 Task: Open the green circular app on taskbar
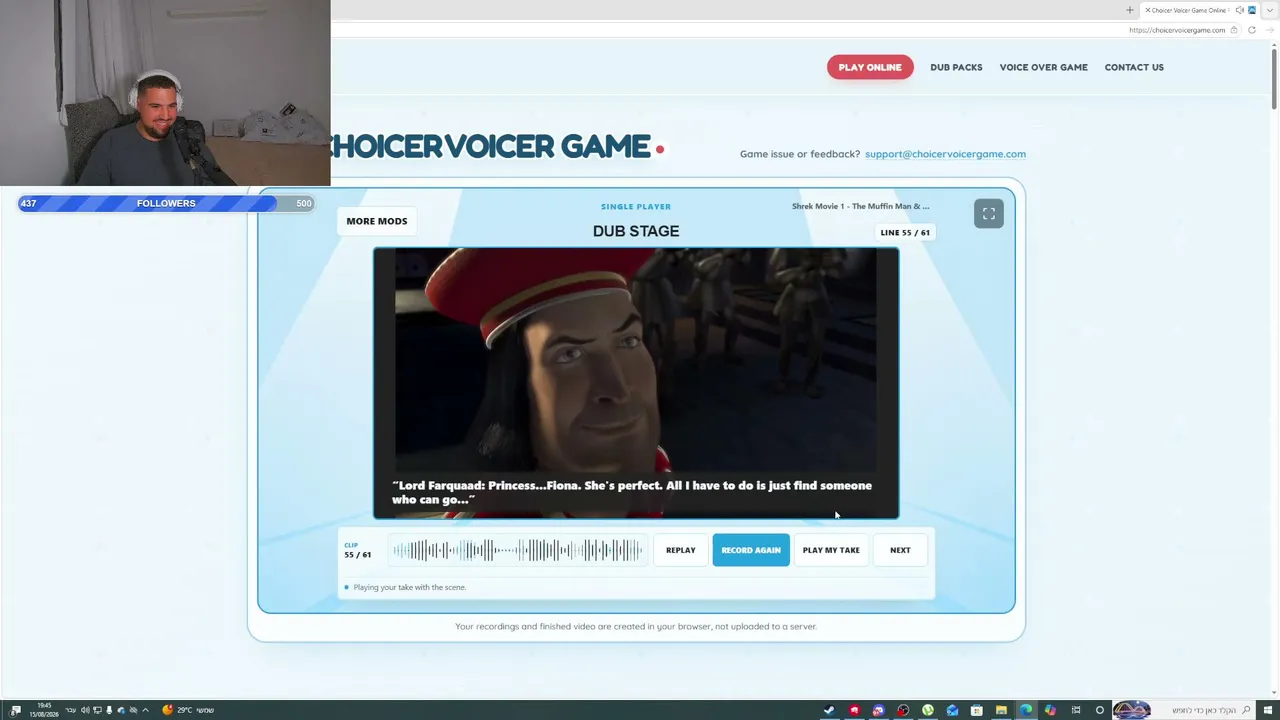(928, 710)
